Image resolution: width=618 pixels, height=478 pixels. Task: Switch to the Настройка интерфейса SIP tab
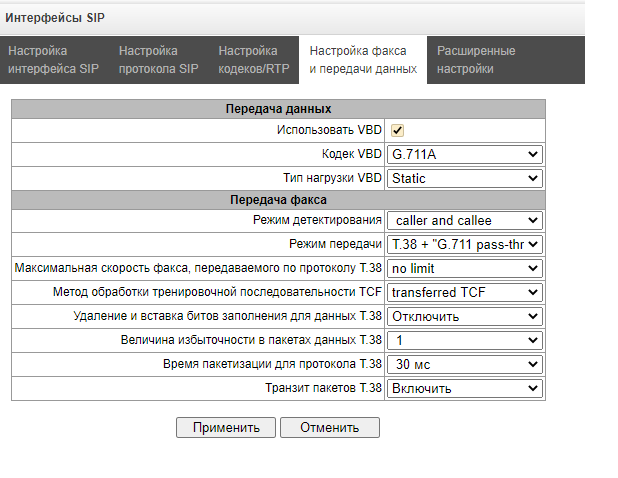(x=53, y=60)
